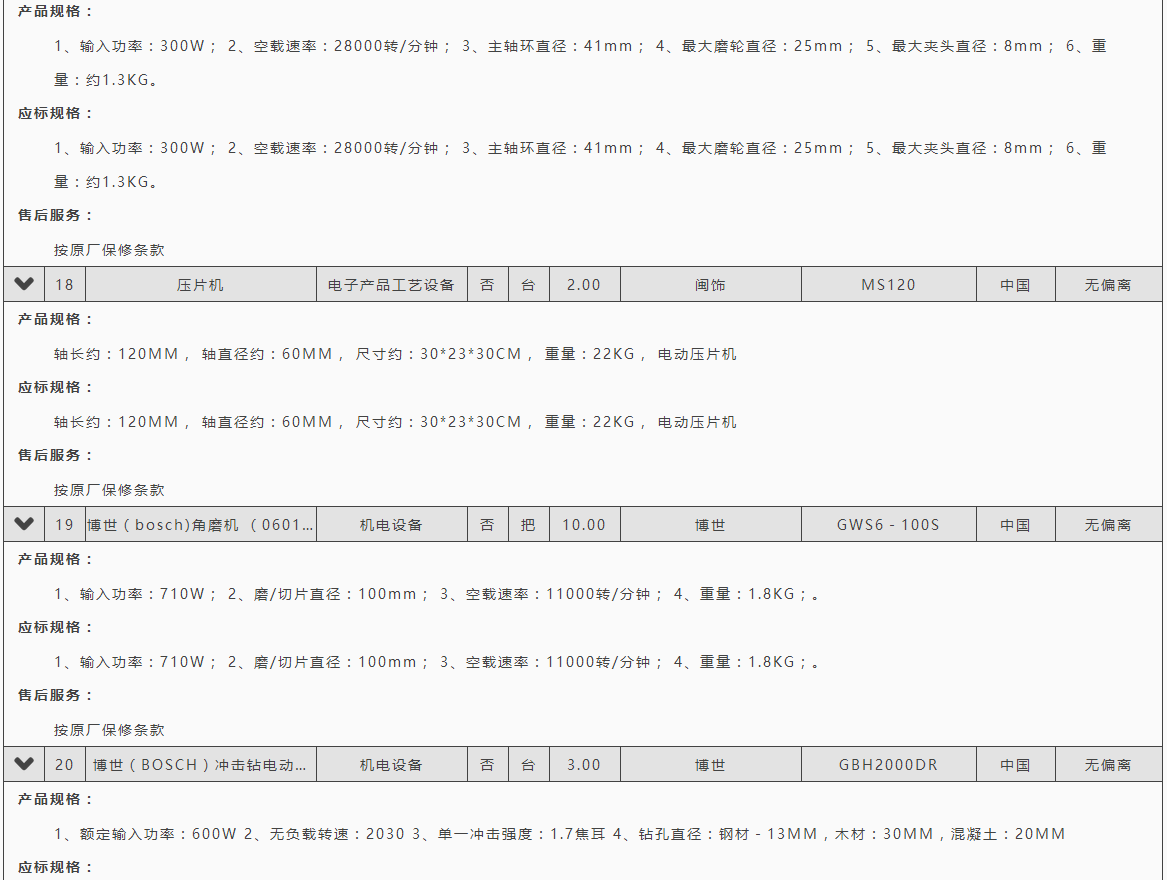1167x880 pixels.
Task: Click the 无偏离 cell in row 20
Action: click(1108, 765)
